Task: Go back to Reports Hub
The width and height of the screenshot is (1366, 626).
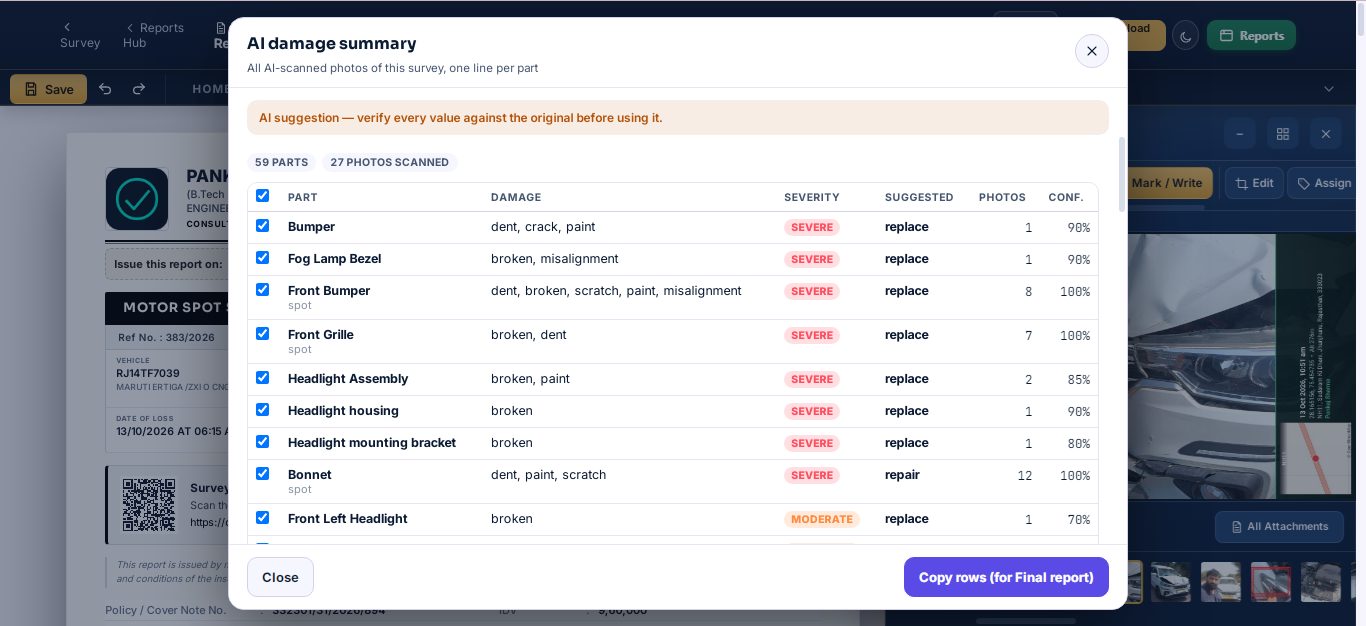Action: point(153,35)
